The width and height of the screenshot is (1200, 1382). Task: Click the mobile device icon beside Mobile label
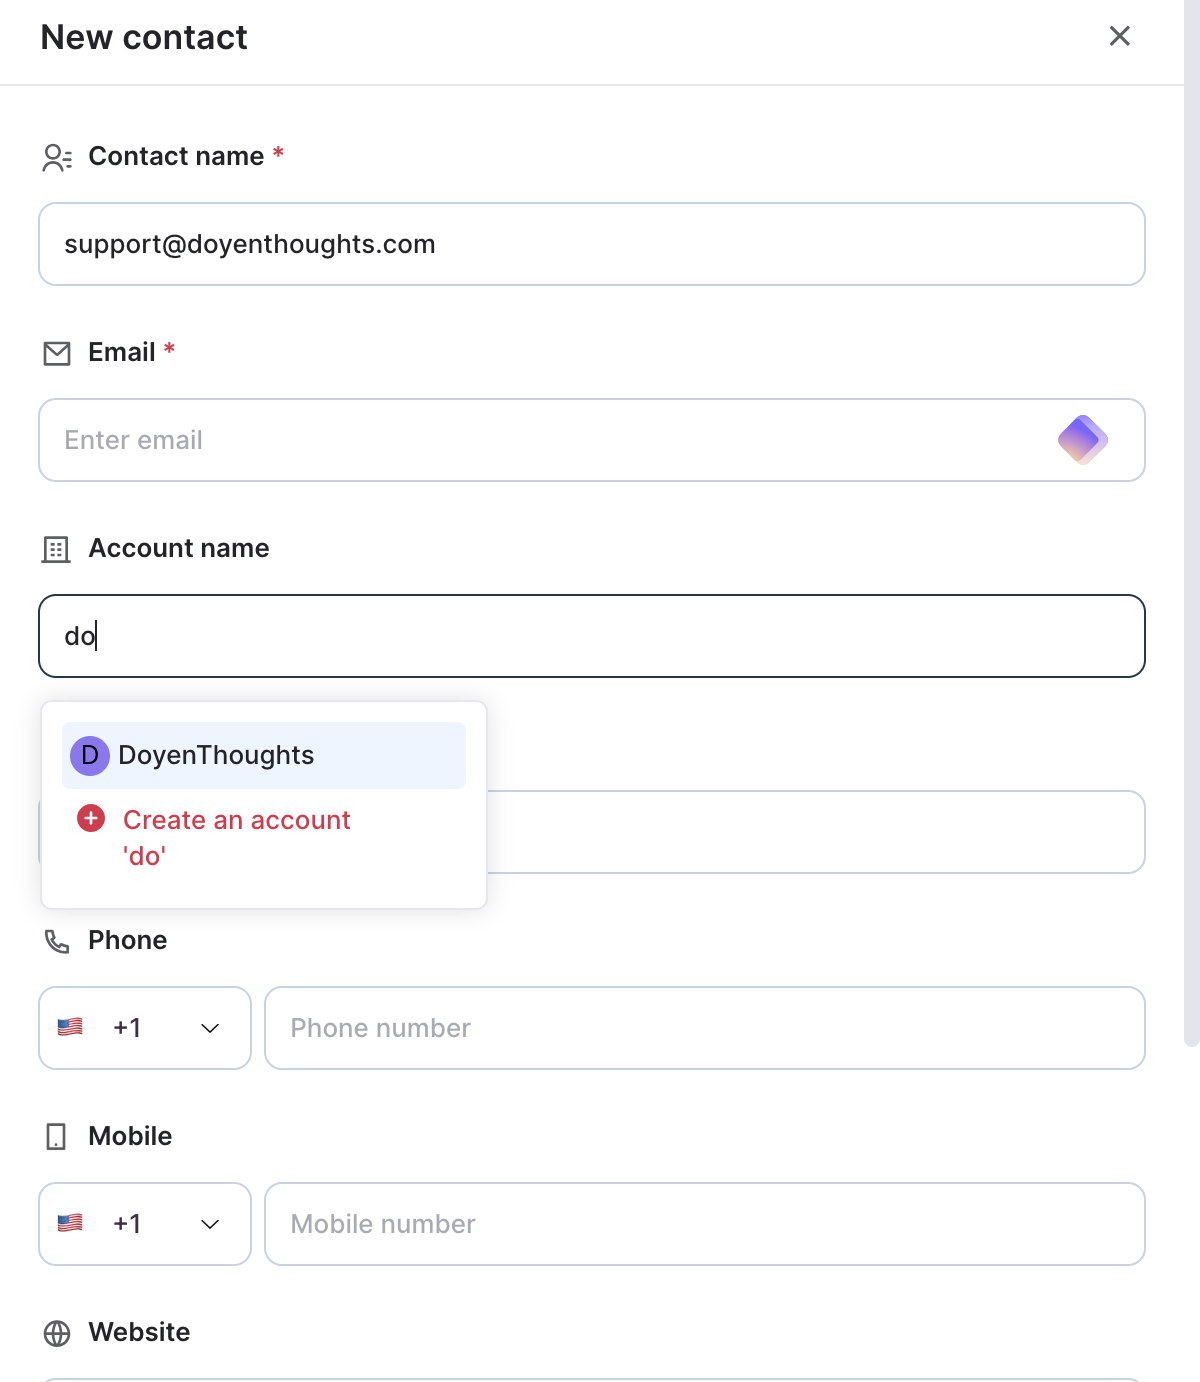click(56, 1136)
